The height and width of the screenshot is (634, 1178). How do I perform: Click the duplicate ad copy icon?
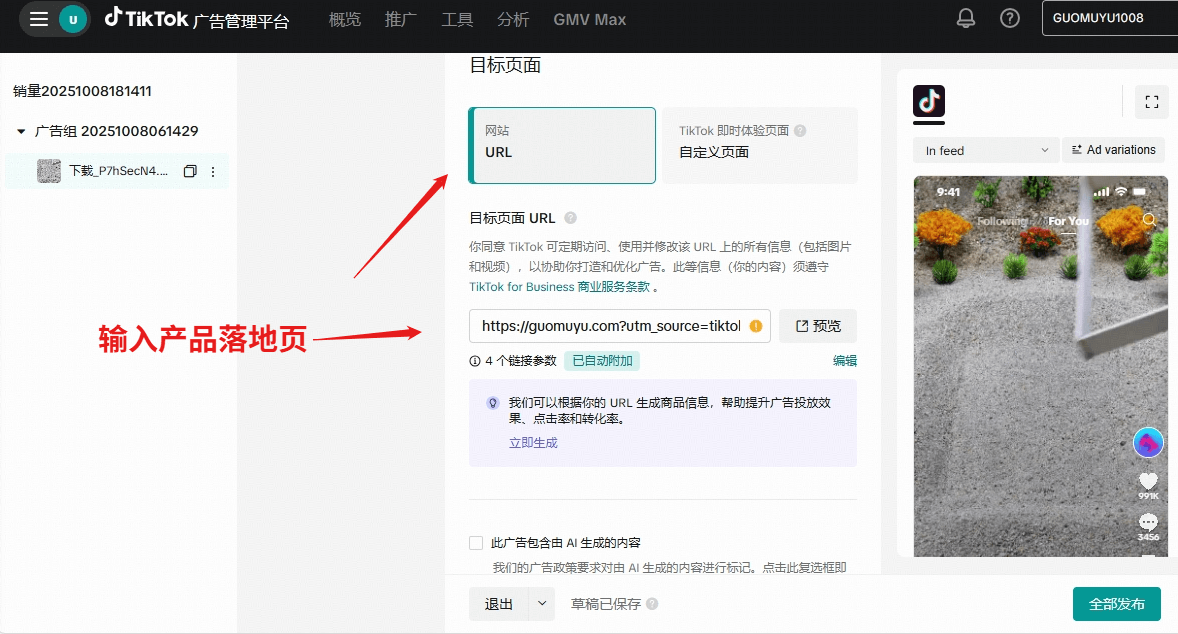(x=190, y=172)
